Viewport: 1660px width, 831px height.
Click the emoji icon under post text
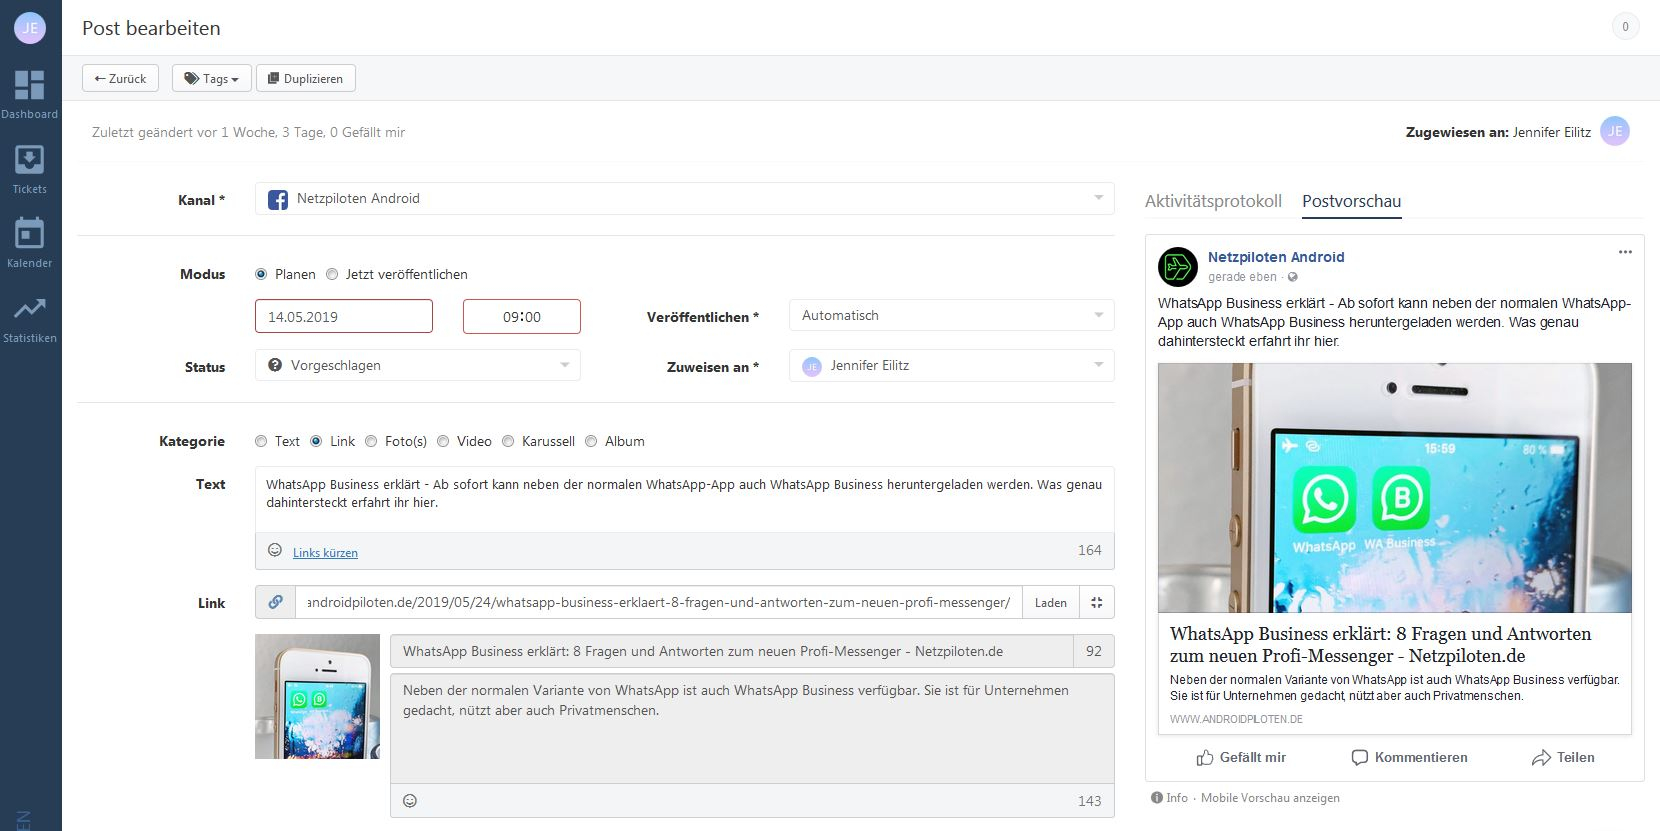point(275,550)
